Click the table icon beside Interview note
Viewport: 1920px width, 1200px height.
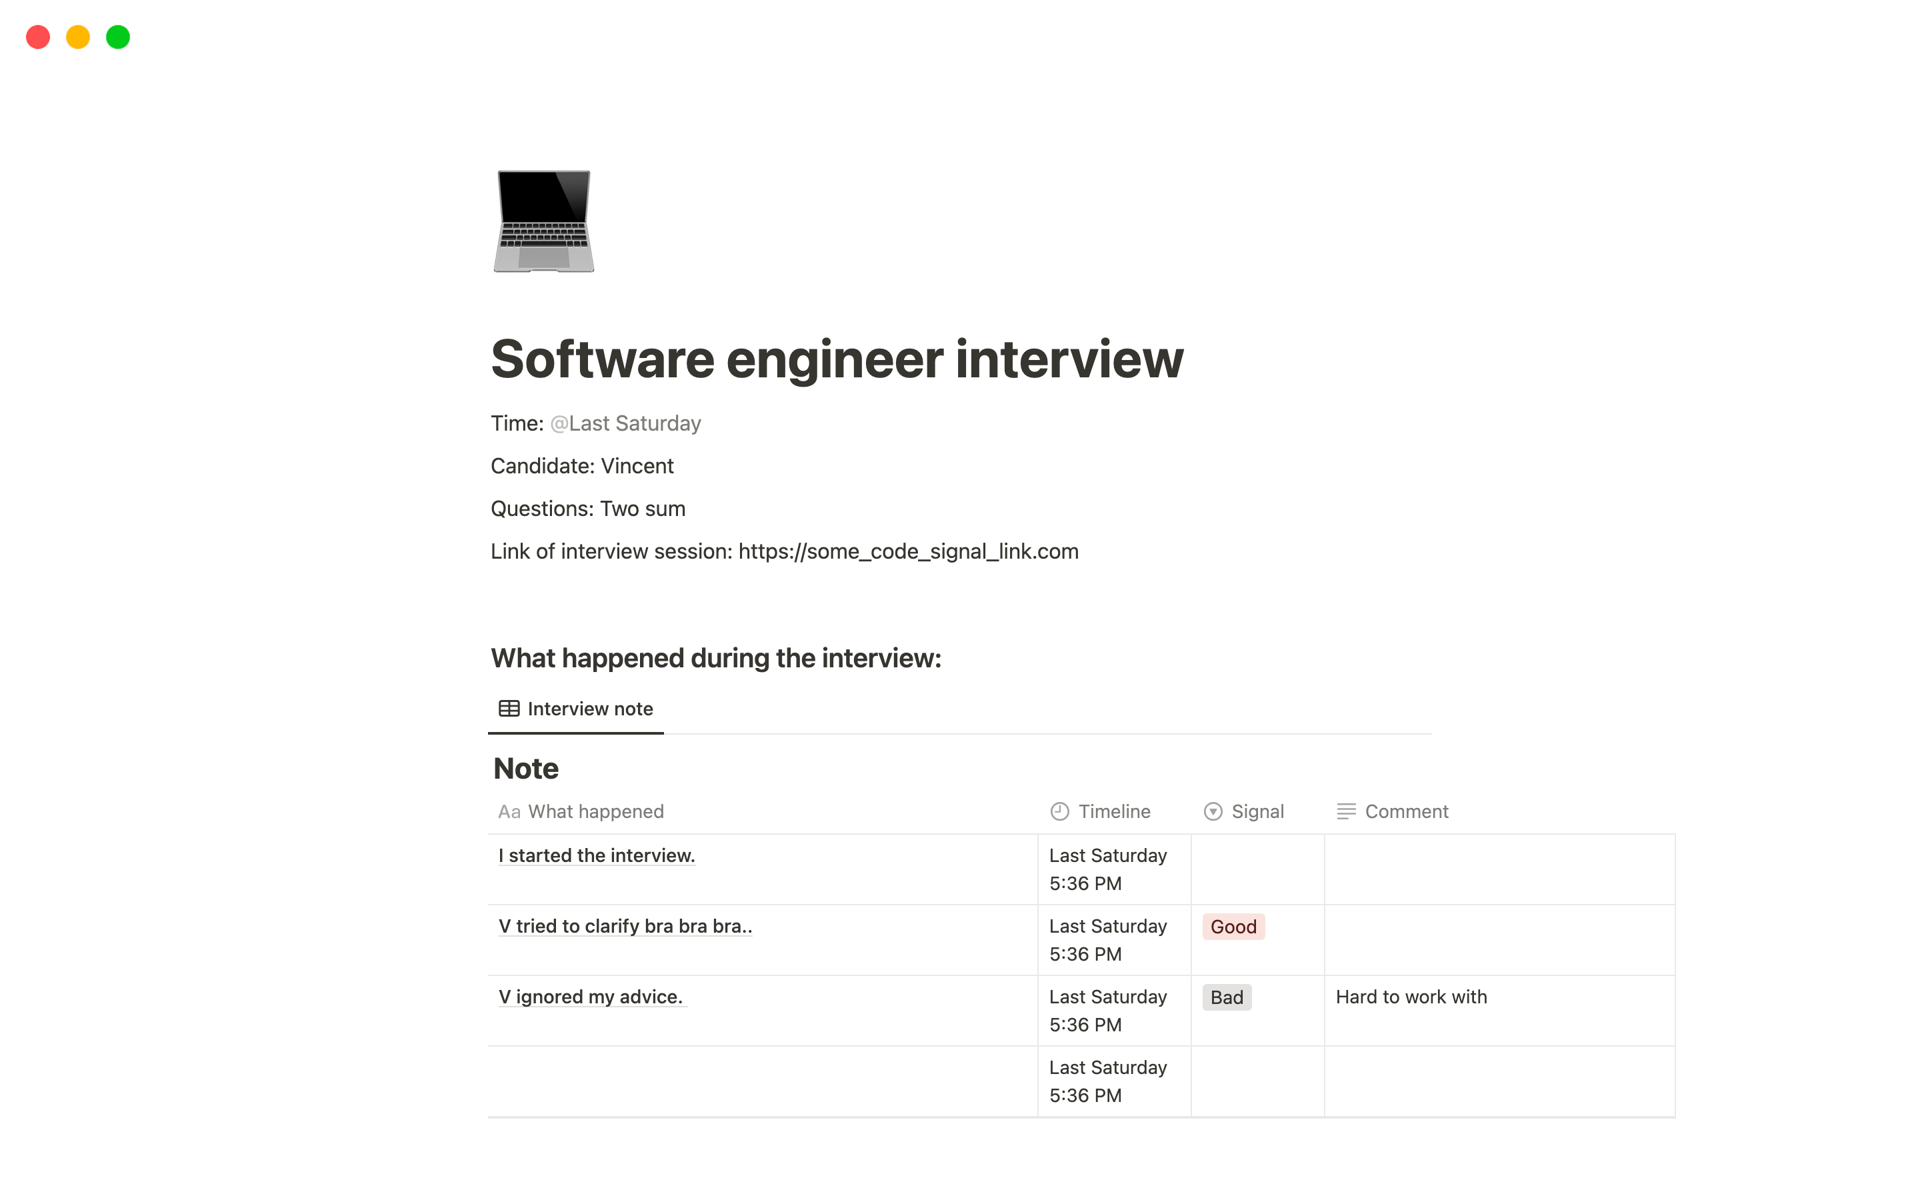(x=509, y=709)
